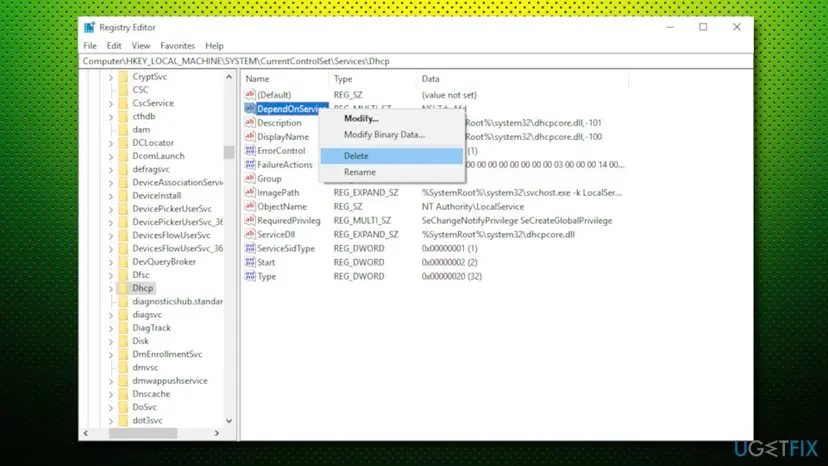Viewport: 828px width, 466px height.
Task: Click the defragsvc folder icon
Action: point(123,169)
